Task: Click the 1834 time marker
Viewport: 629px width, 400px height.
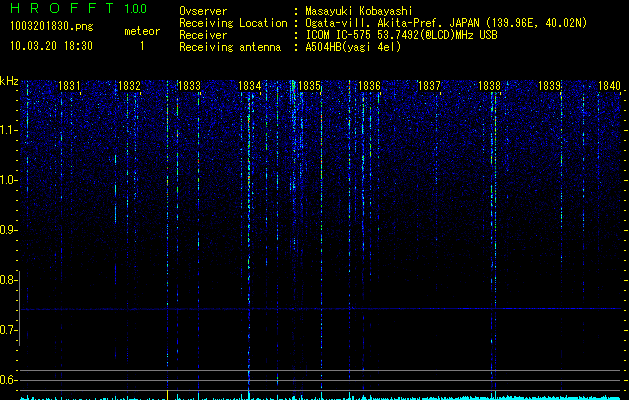Action: [250, 86]
